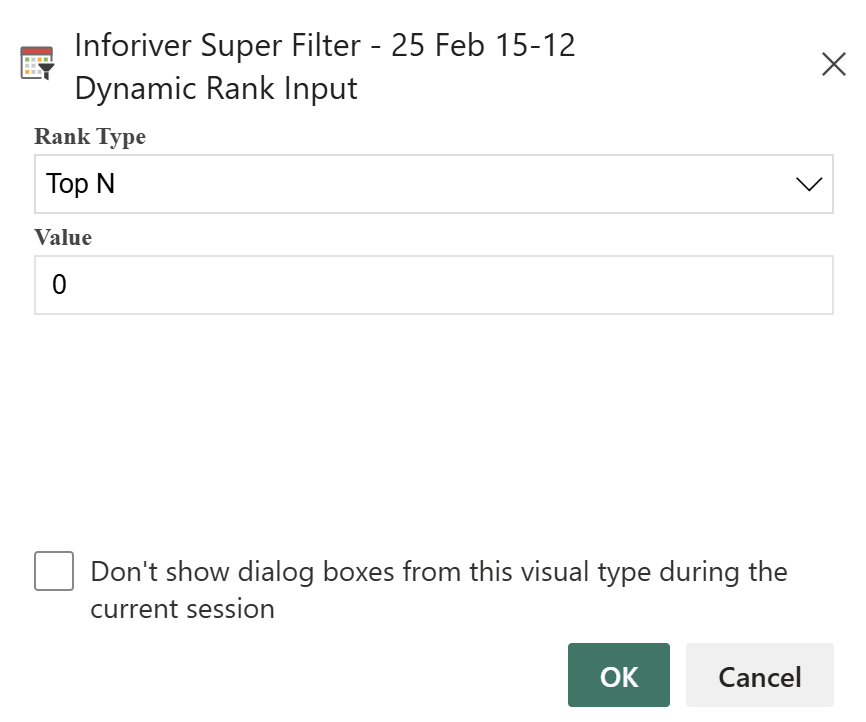This screenshot has width=866, height=722.
Task: Confirm with the green OK button
Action: click(619, 674)
